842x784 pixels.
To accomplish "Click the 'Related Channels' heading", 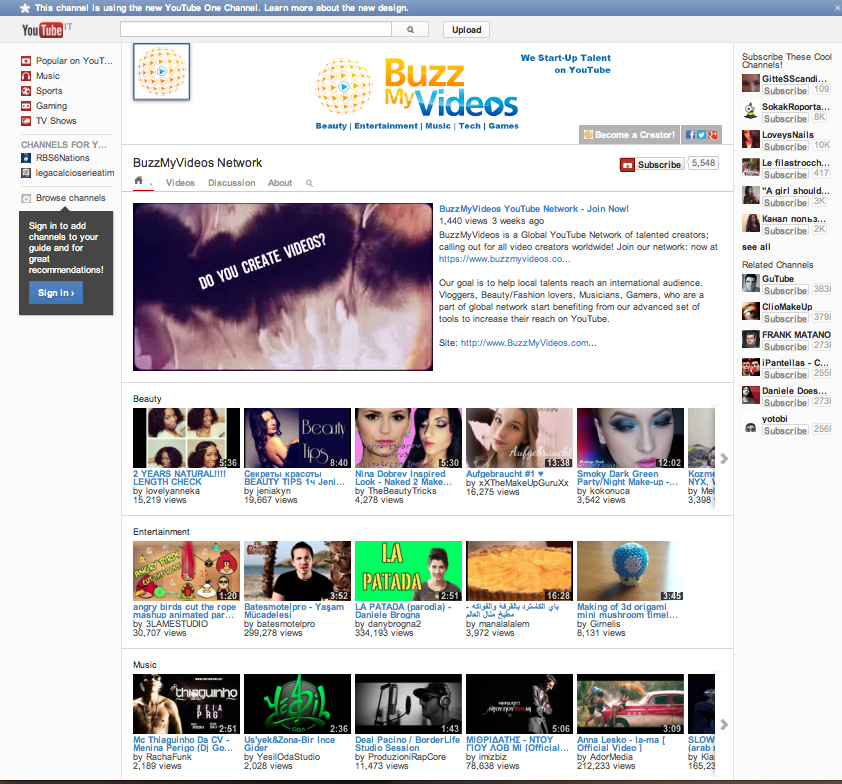I will [778, 265].
